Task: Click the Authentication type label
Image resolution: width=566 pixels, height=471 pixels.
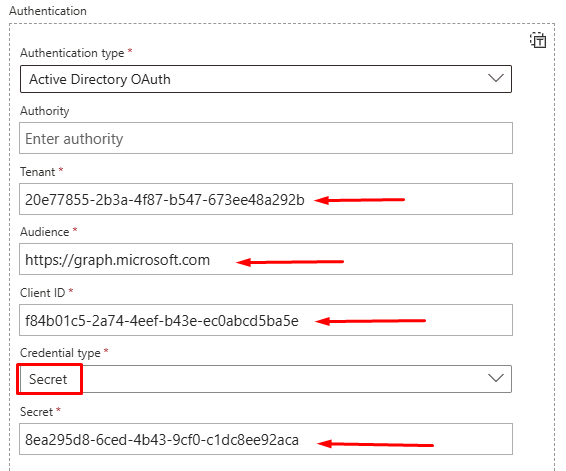Action: 72,53
